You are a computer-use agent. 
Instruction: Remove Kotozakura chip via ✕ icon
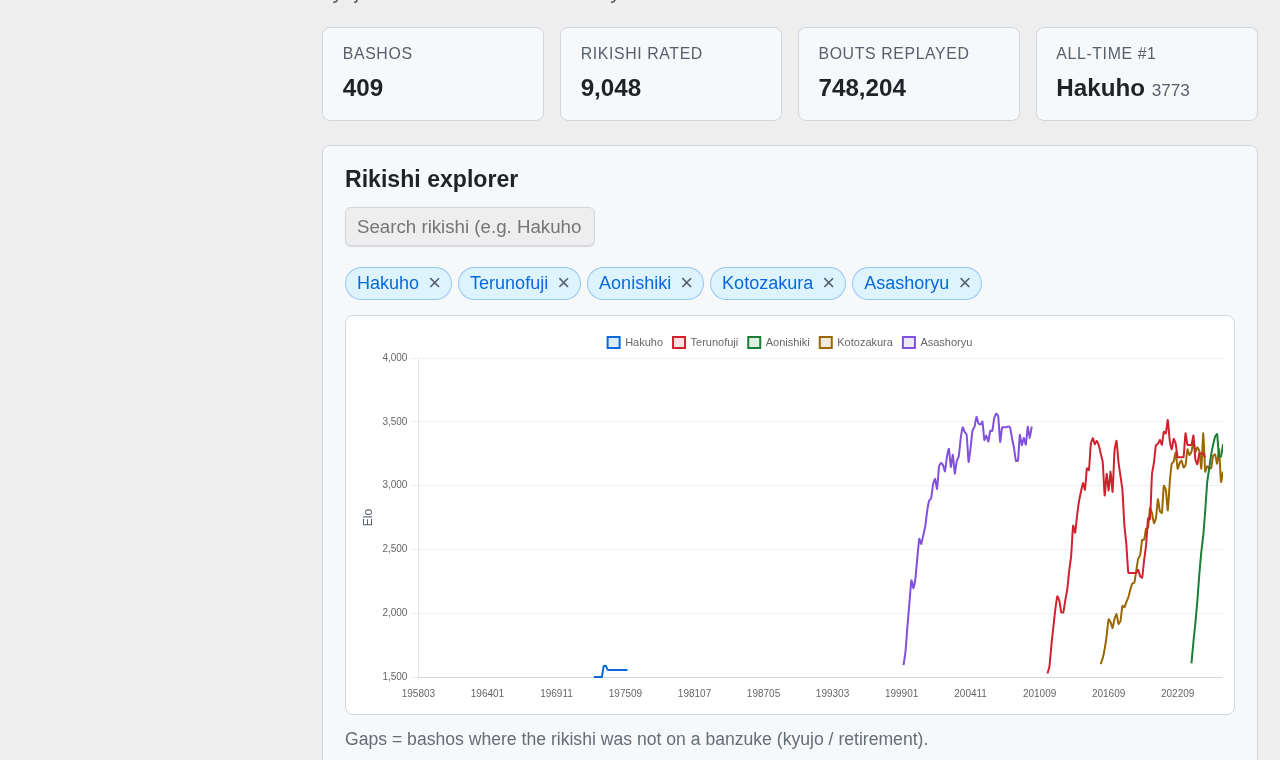pos(829,283)
